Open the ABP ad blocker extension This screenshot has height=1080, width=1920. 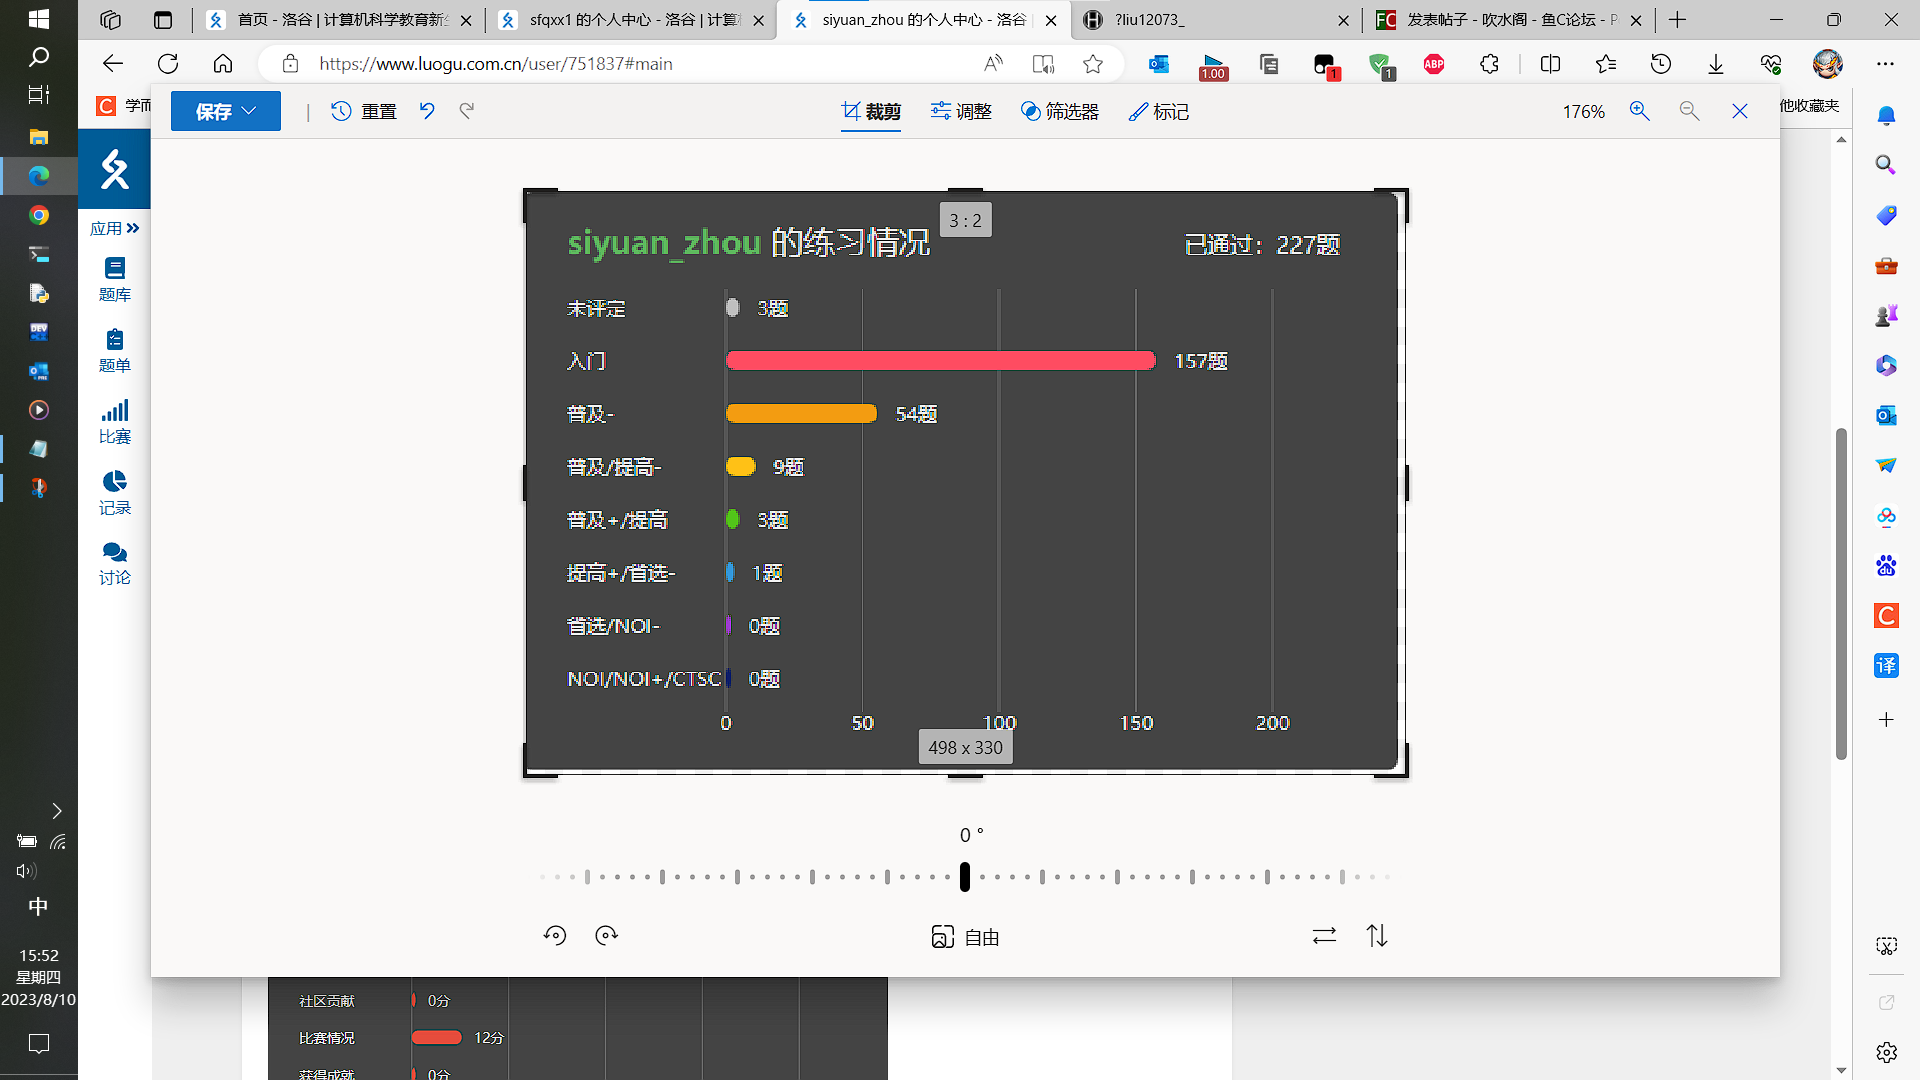coord(1434,64)
